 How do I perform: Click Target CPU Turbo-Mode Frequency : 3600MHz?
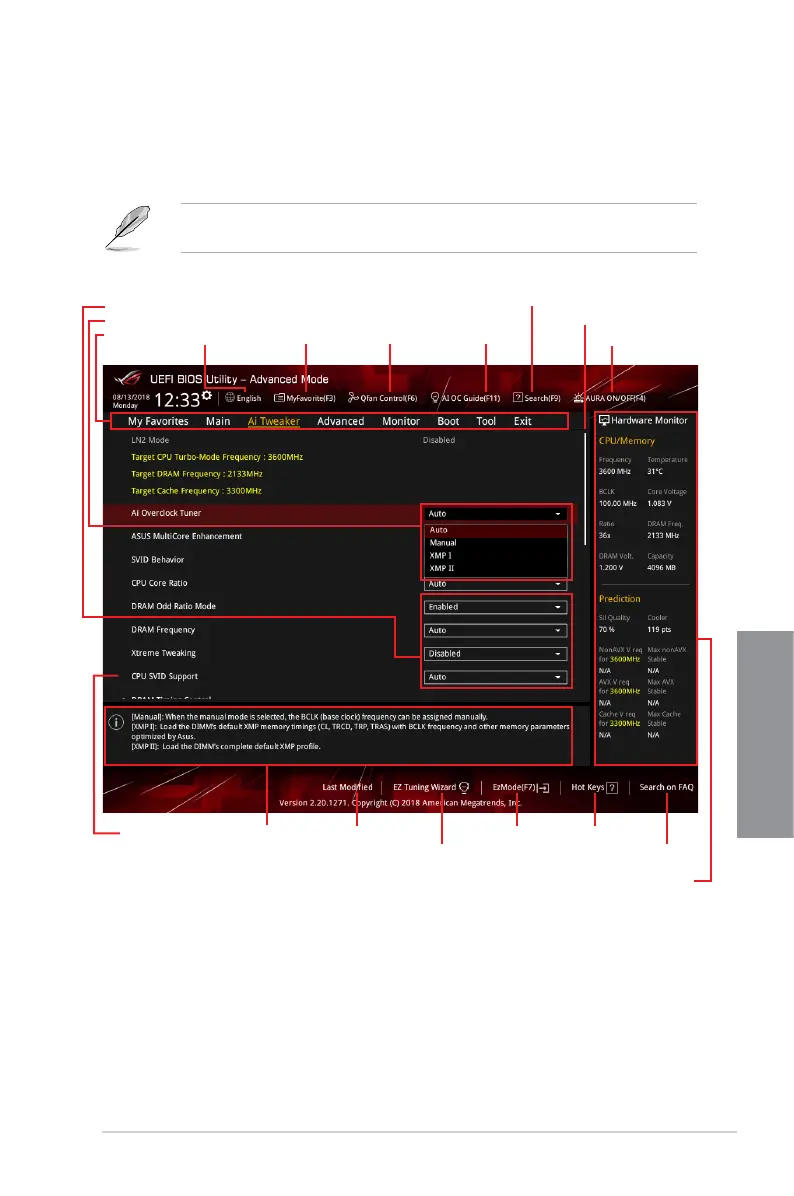coord(217,458)
